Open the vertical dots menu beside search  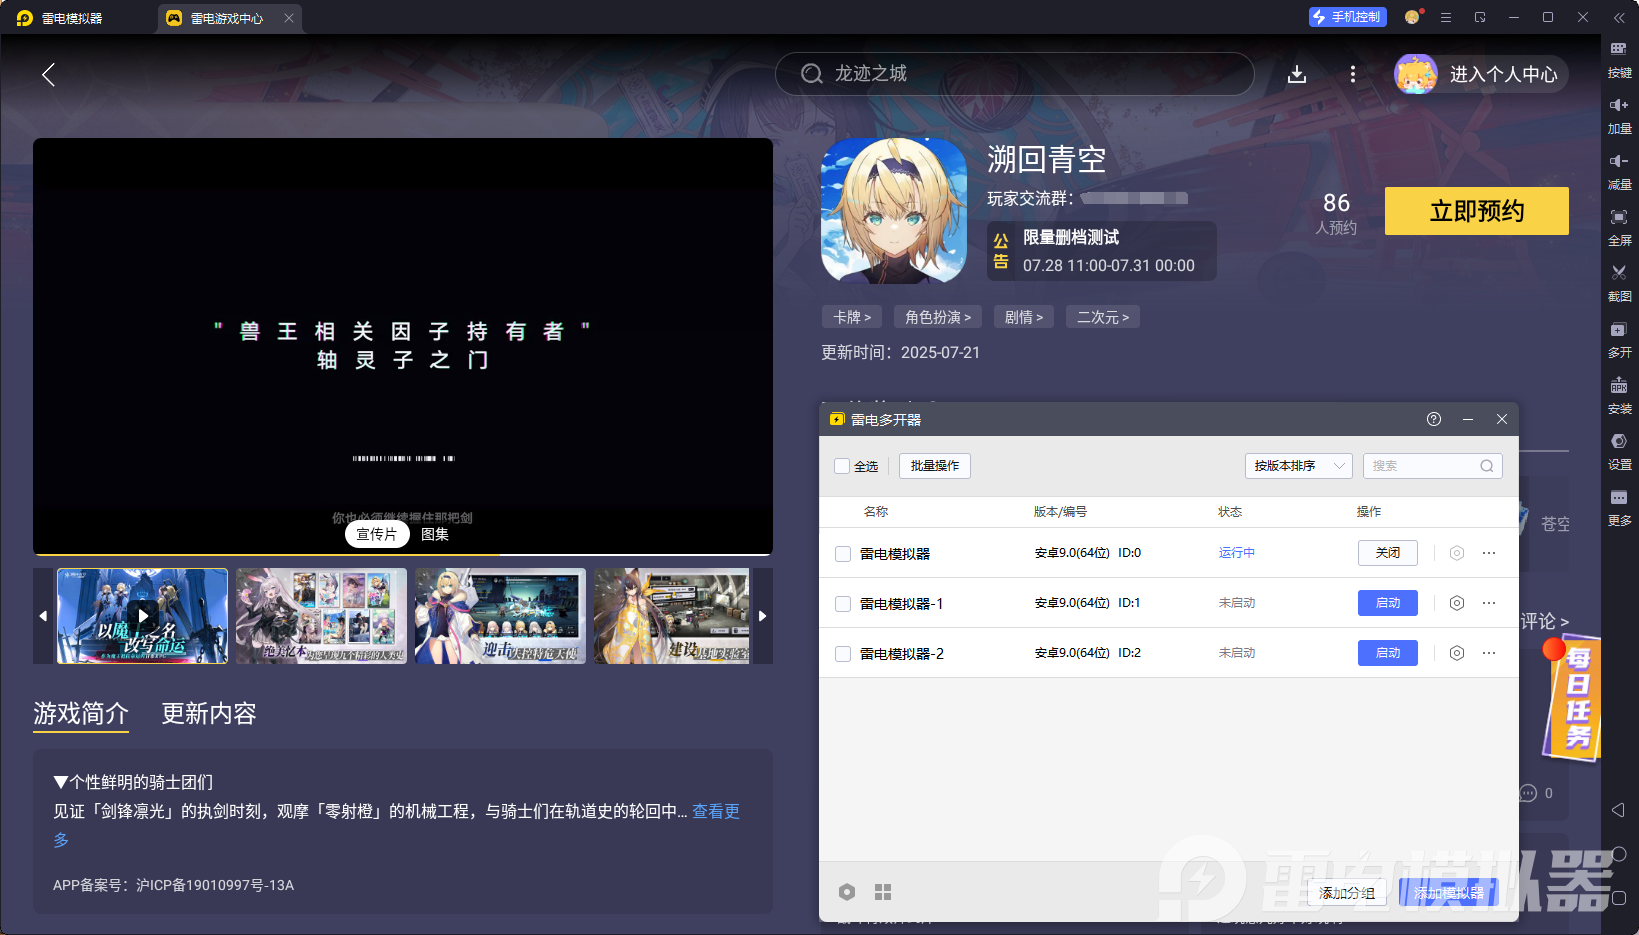point(1353,74)
